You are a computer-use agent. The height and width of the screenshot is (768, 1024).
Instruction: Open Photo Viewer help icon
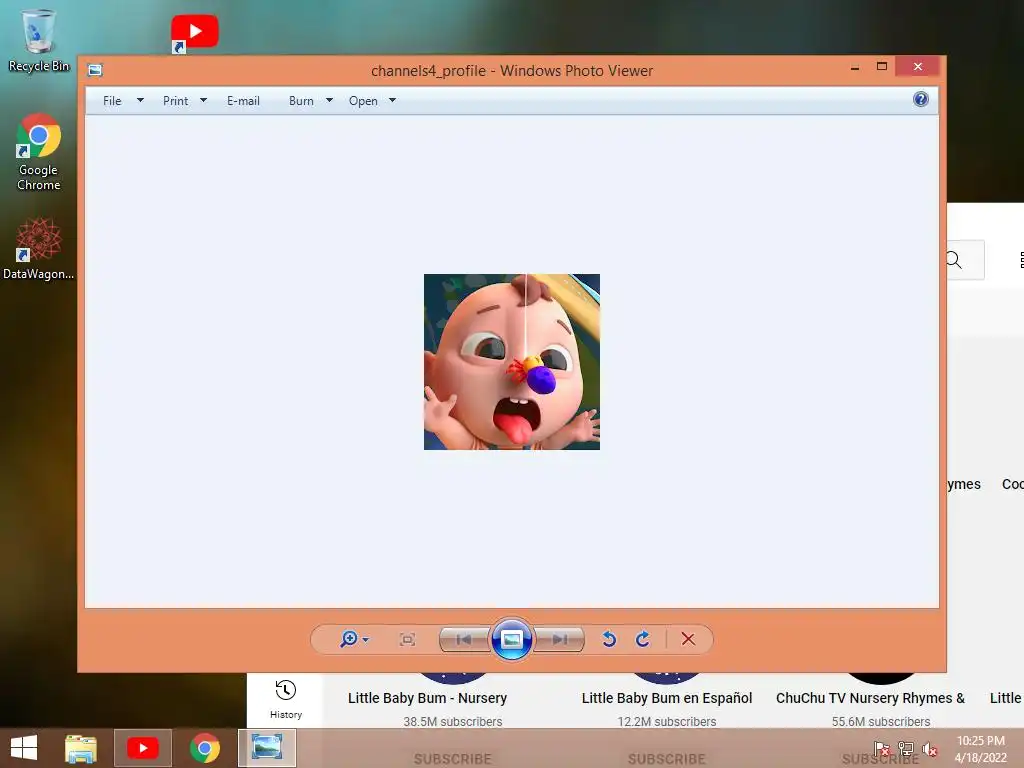click(x=921, y=99)
